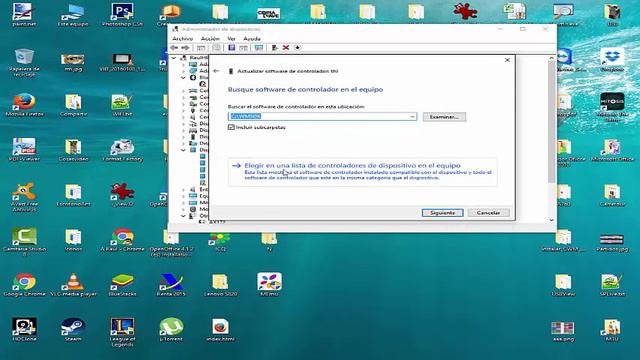Open the Avast Free Antivirus shortcut
The width and height of the screenshot is (640, 360).
(24, 198)
